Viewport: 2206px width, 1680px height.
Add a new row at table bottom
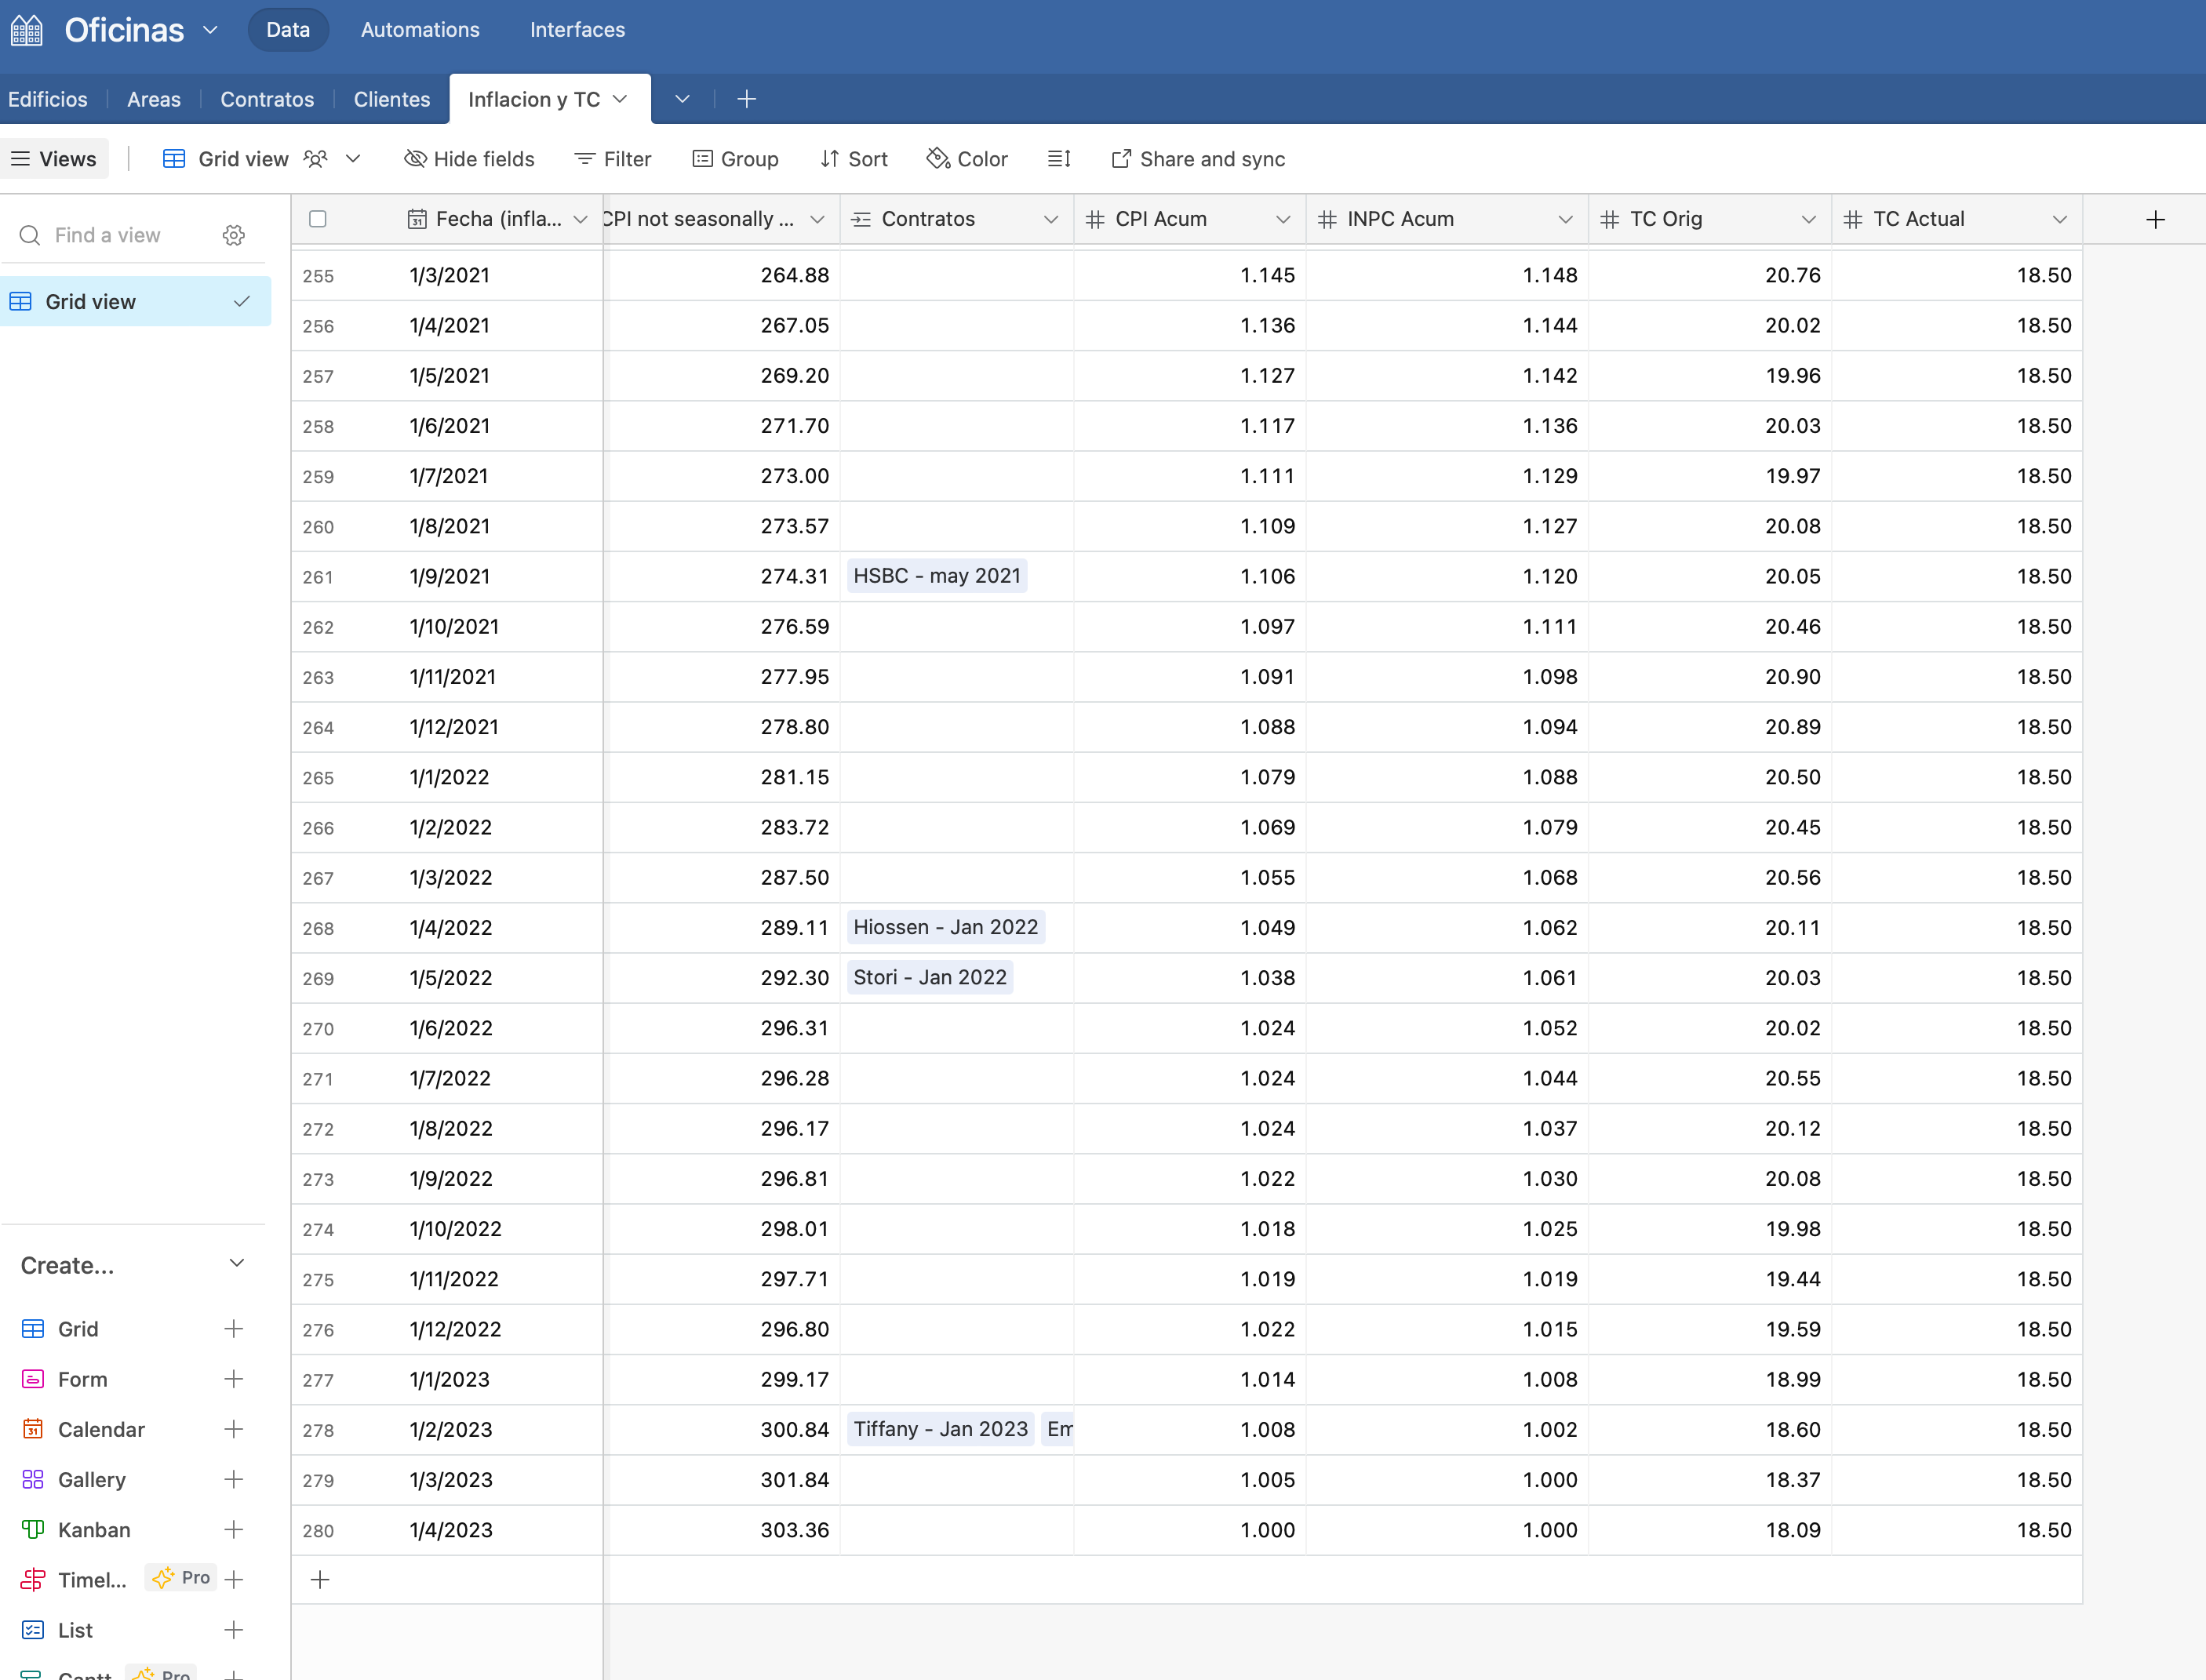(x=320, y=1580)
